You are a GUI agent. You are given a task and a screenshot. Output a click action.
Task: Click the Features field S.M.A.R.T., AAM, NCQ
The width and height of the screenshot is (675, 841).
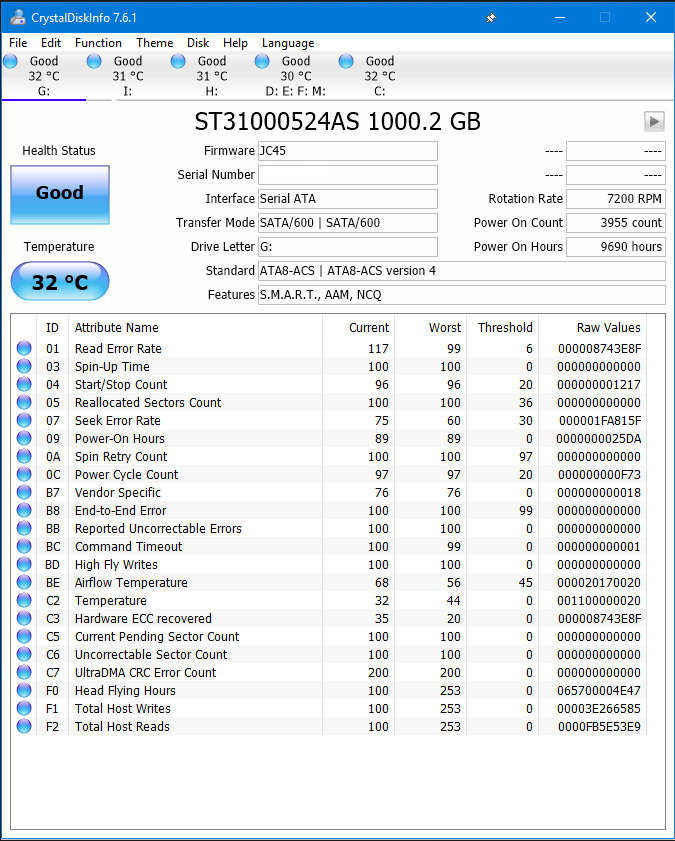click(462, 295)
